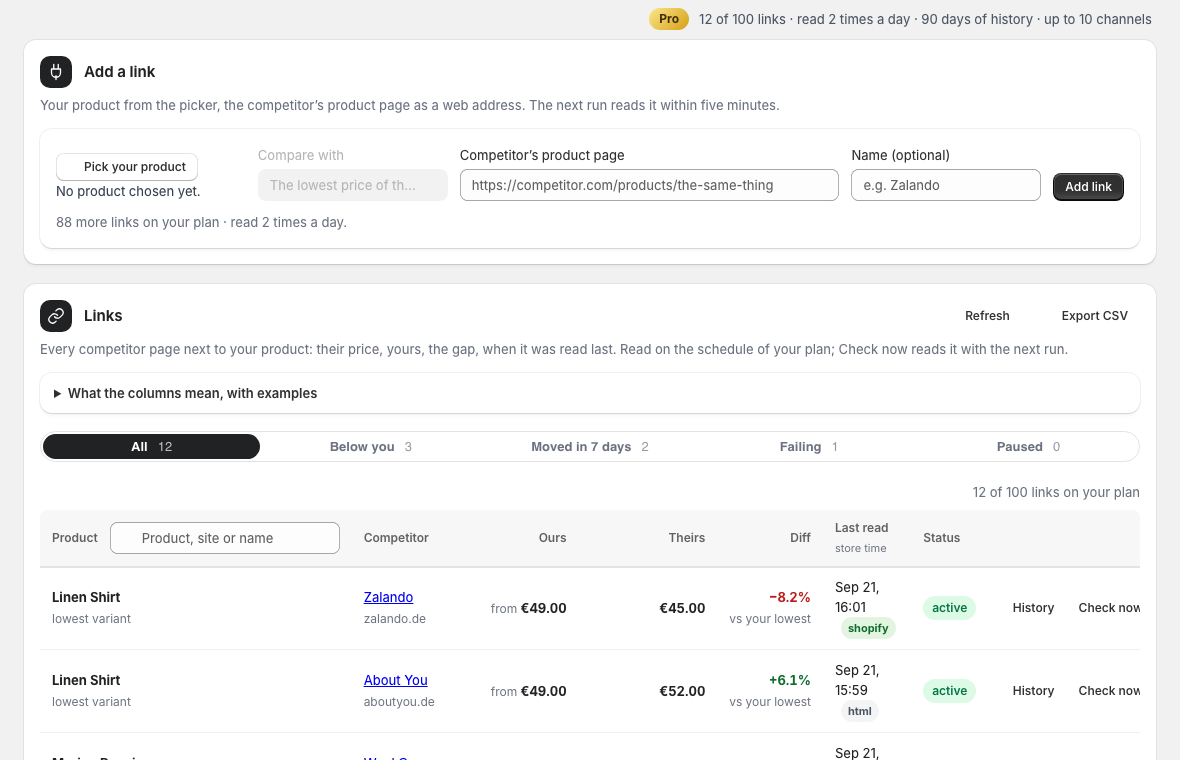Switch to the Below you tab
1180x760 pixels.
click(370, 447)
